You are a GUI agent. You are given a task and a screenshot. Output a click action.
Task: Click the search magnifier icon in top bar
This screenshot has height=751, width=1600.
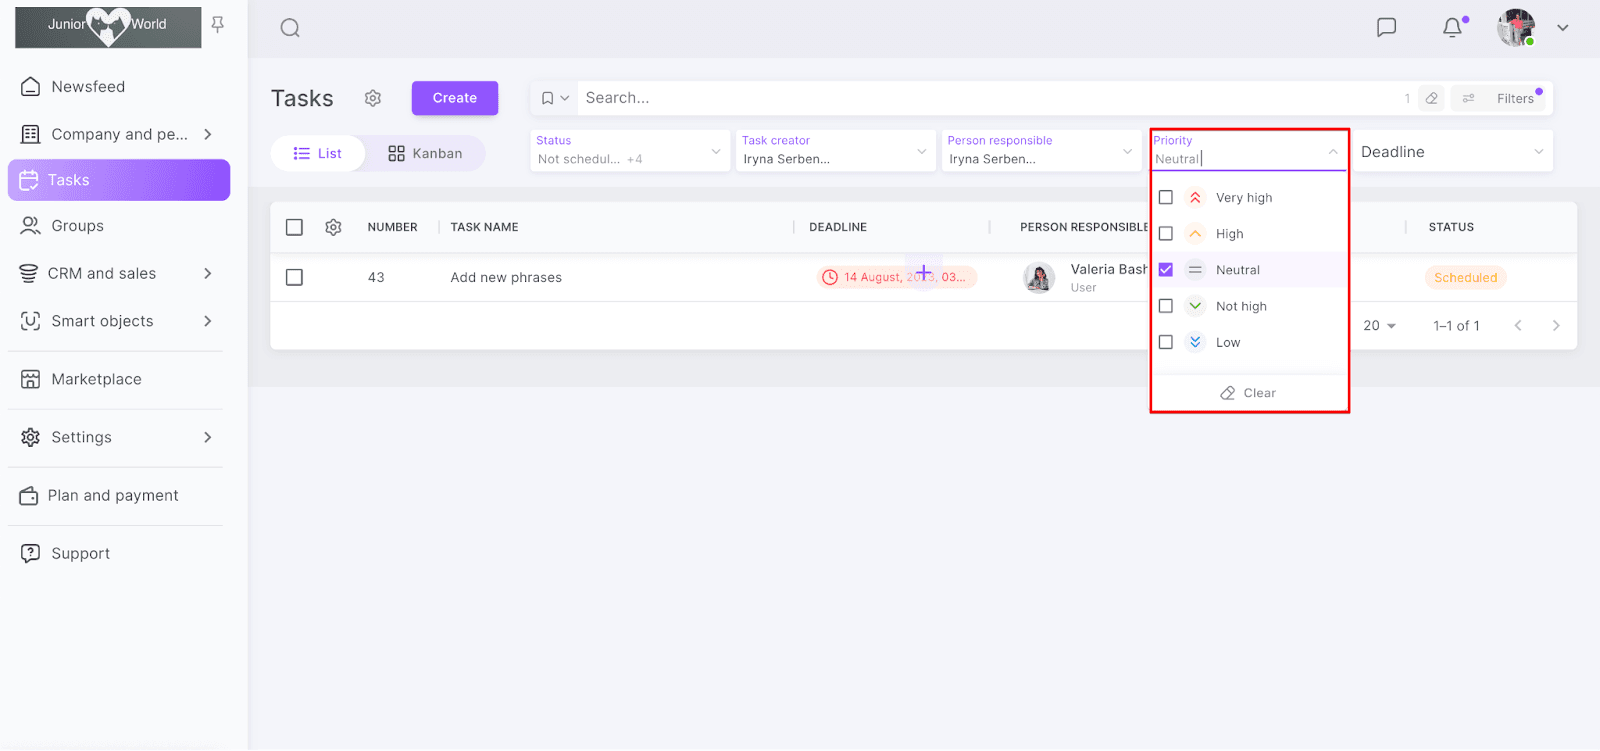290,28
